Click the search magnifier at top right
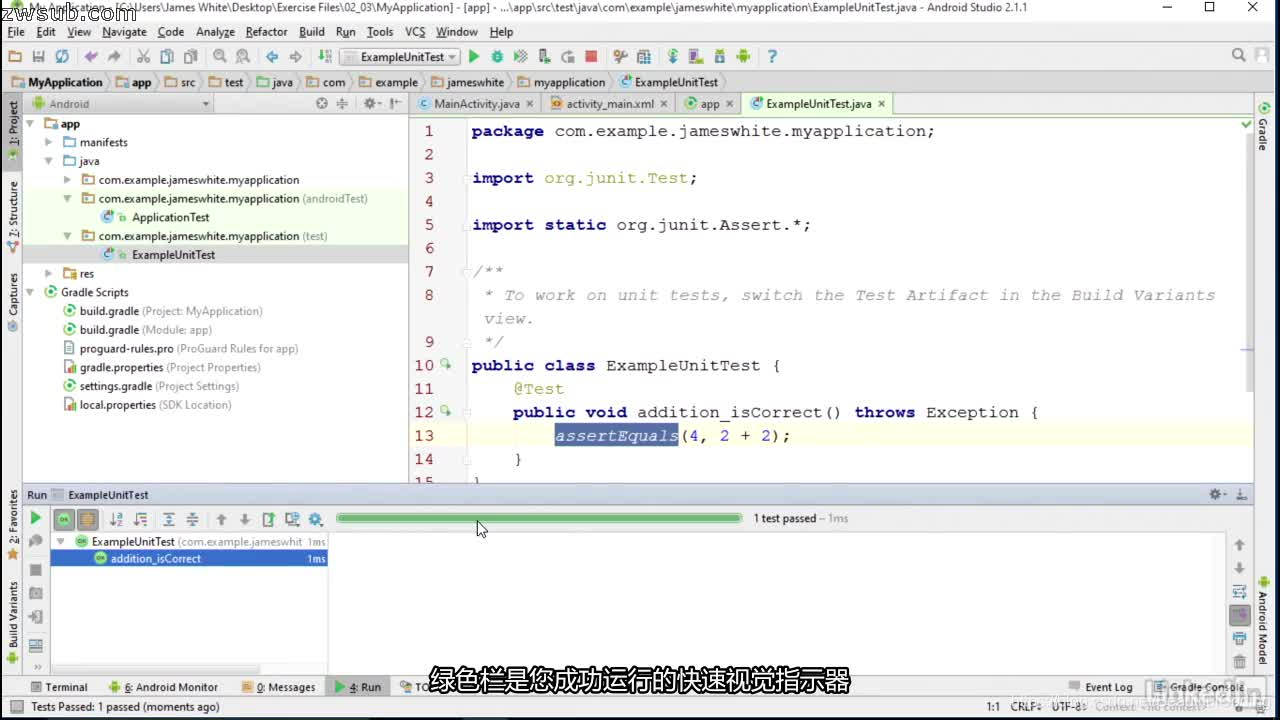 tap(1239, 56)
